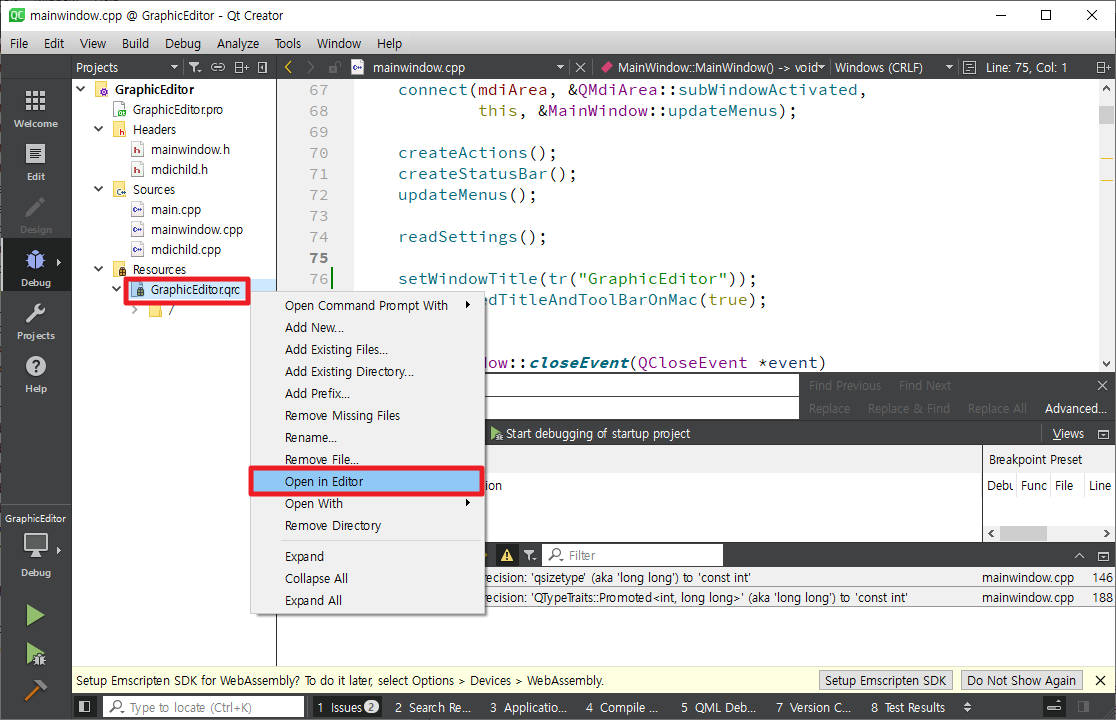Click the Filter field in Issues pane
The image size is (1116, 720).
[x=633, y=555]
